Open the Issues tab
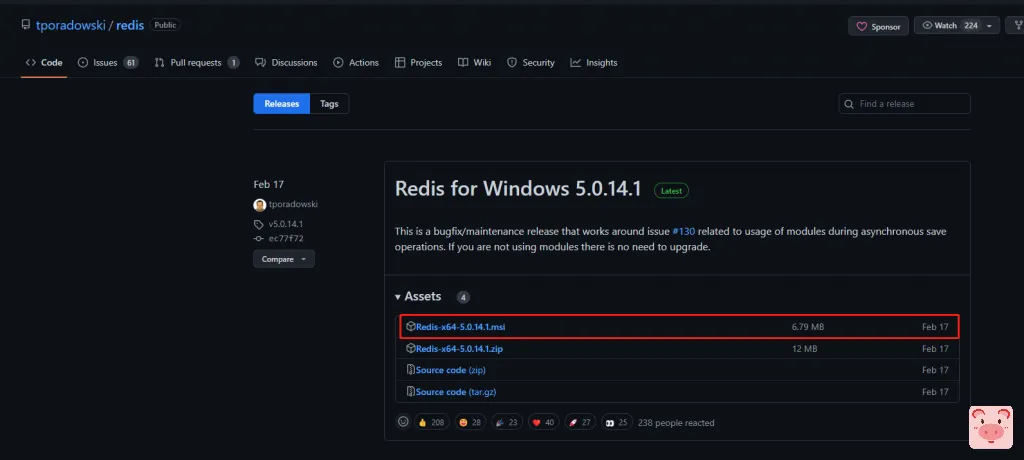 [106, 63]
